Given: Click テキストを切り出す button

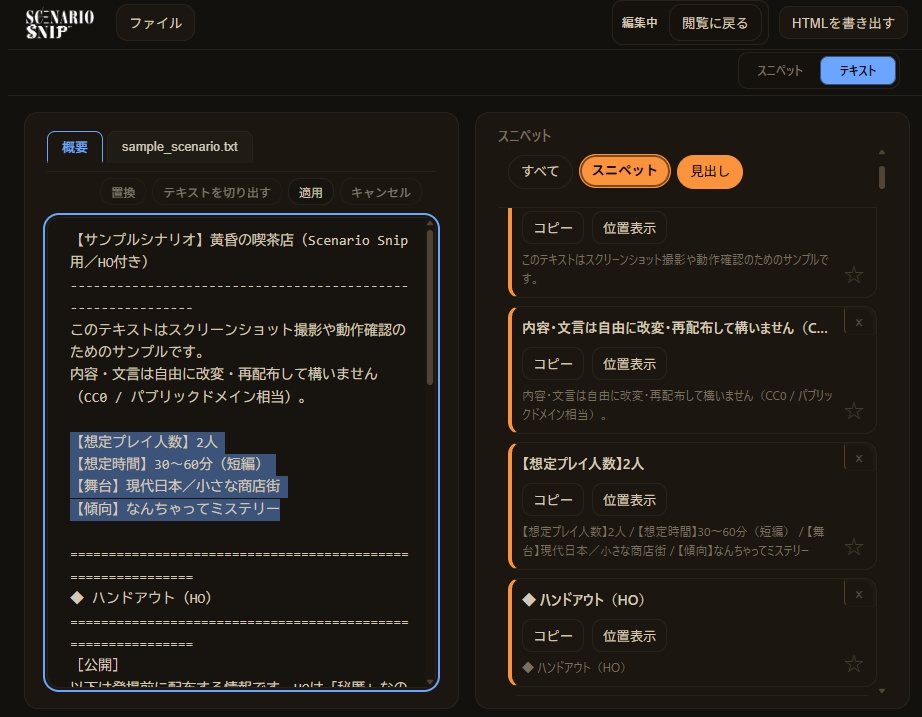Looking at the screenshot, I should [x=217, y=192].
